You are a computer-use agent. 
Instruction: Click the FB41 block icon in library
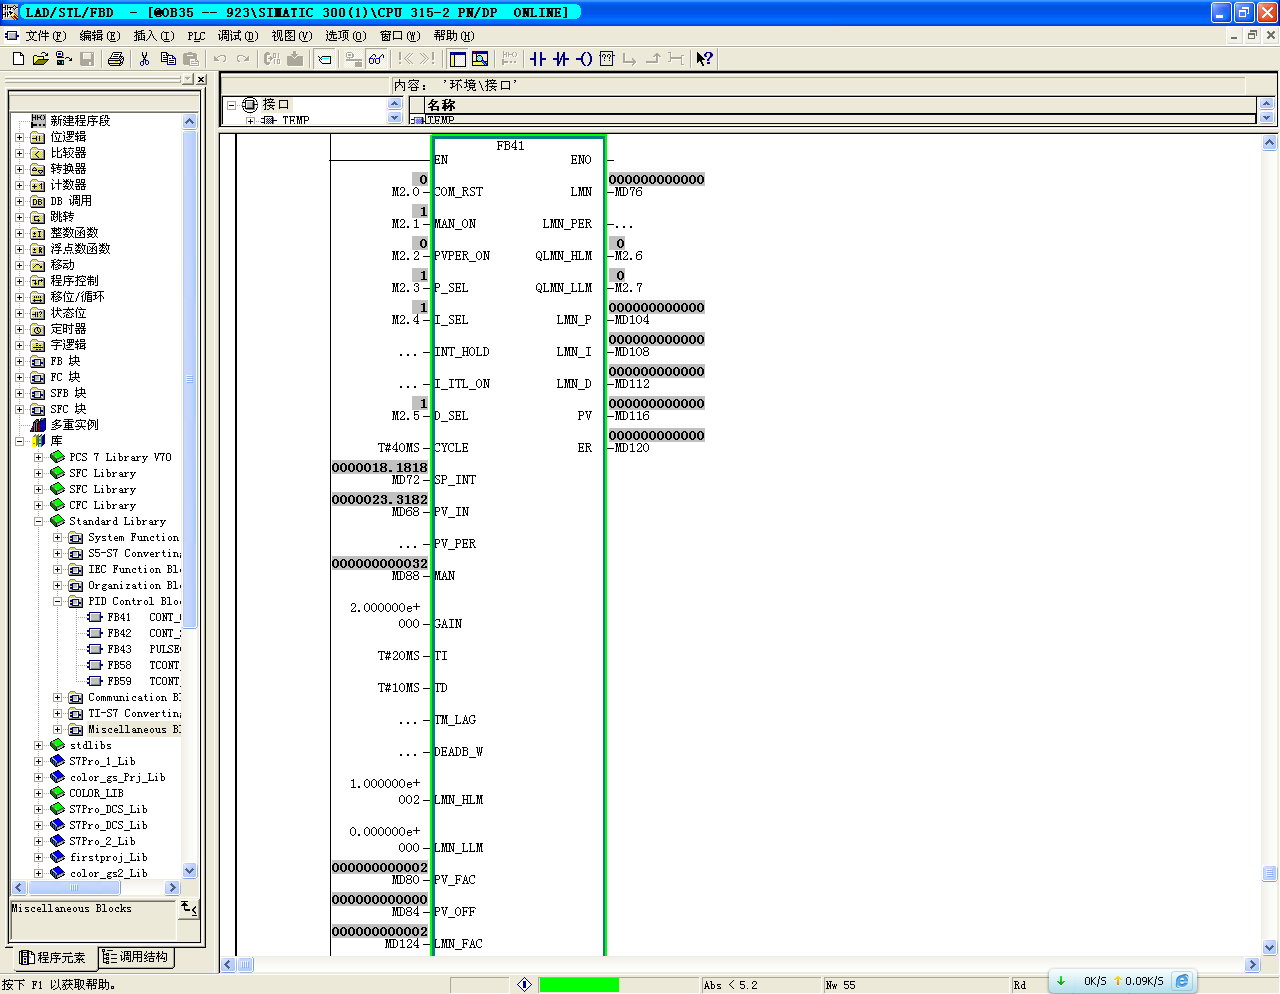[x=95, y=617]
